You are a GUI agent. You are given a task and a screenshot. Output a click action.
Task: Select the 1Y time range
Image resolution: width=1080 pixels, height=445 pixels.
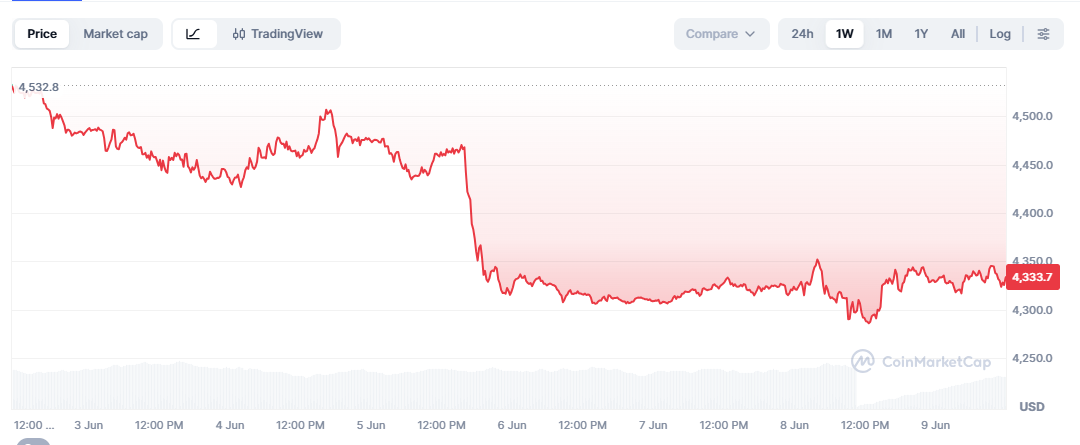[921, 34]
